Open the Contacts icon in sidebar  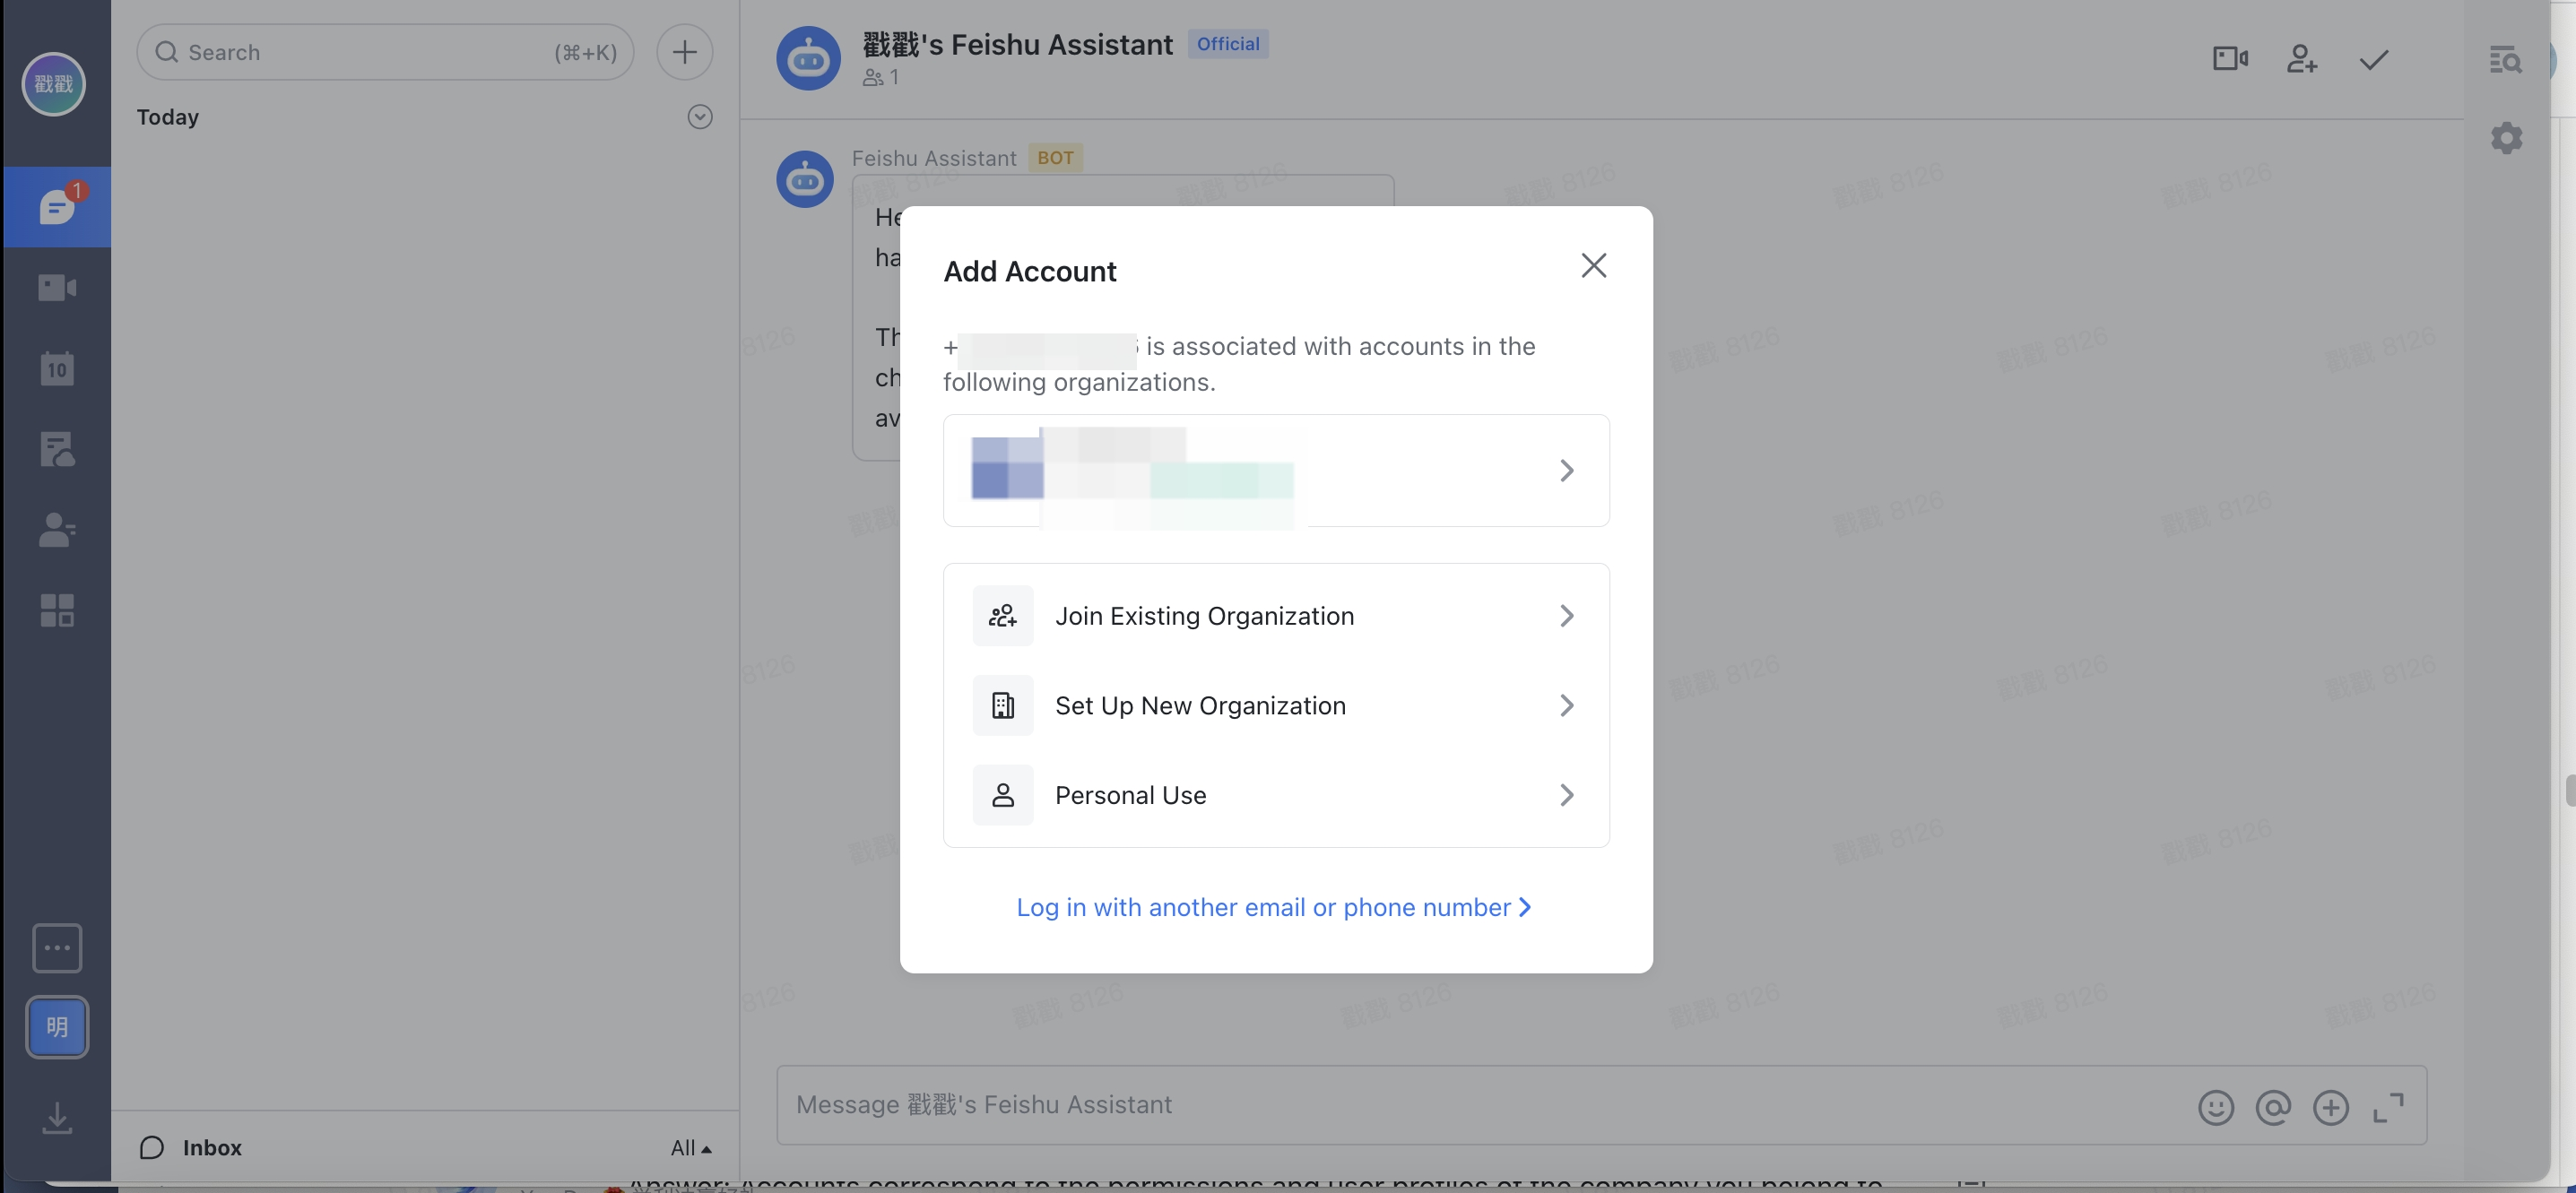(x=57, y=530)
